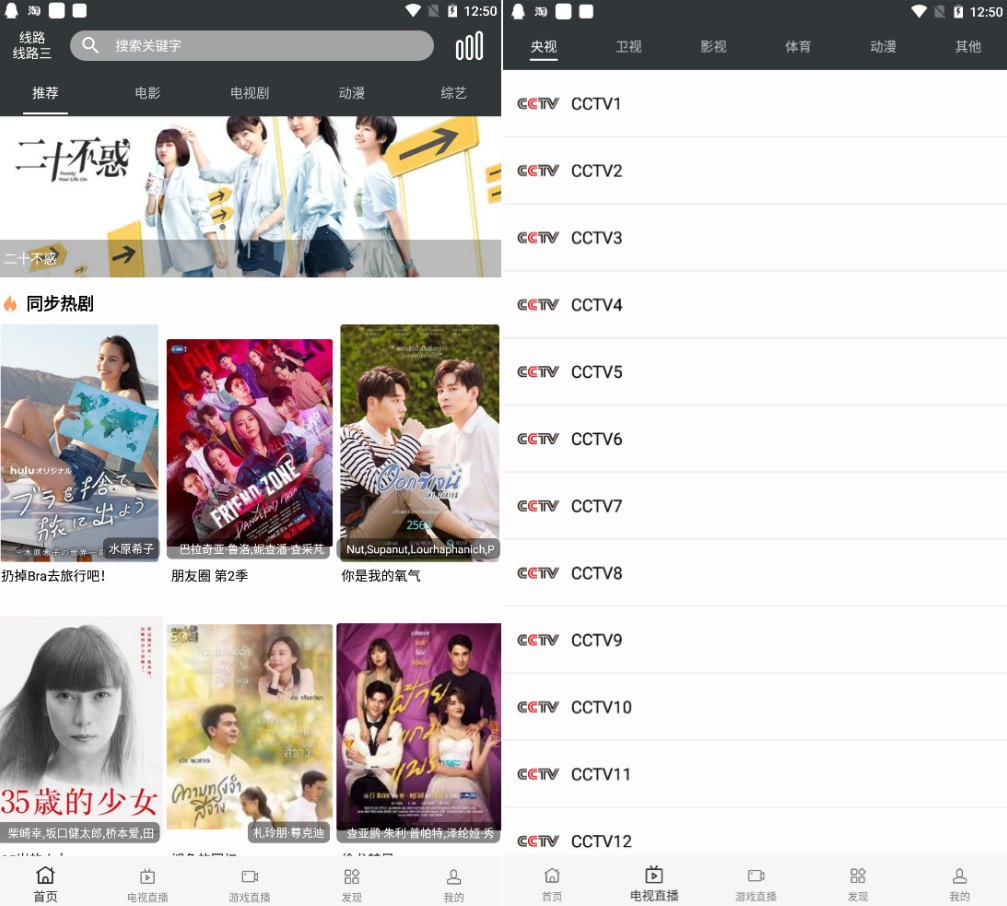
Task: Open the 电视直播 TV icon in bottom navigation
Action: [x=146, y=876]
